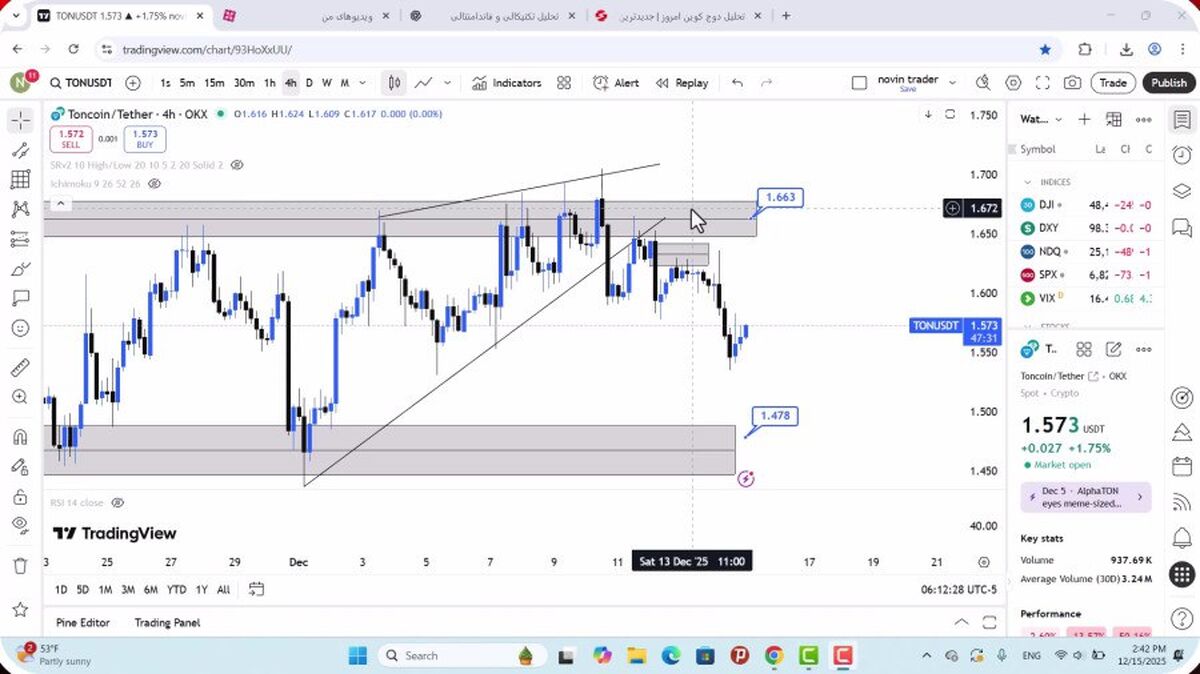This screenshot has width=1200, height=674.
Task: Open the Indicators dialog
Action: pos(507,83)
